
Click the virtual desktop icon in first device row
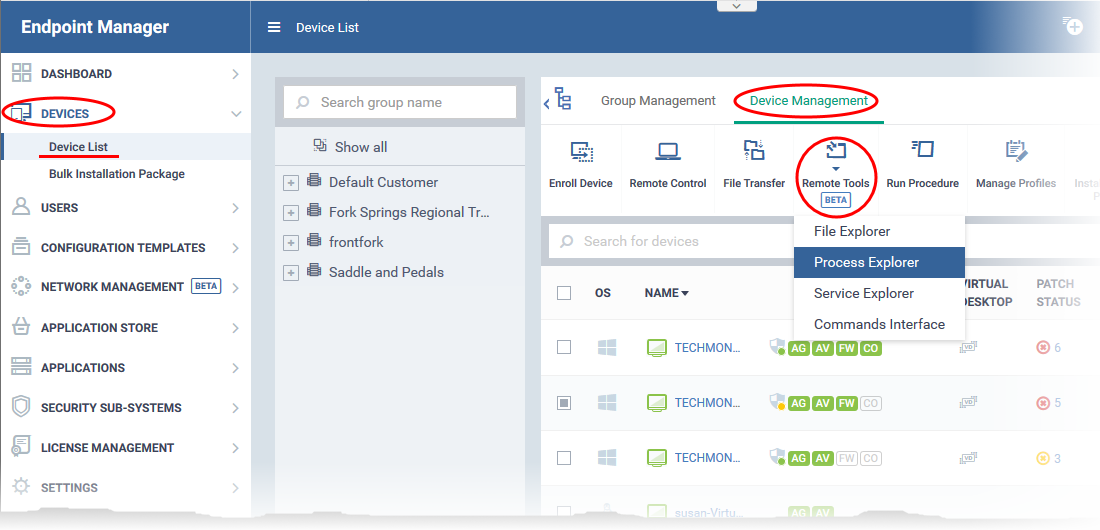968,347
